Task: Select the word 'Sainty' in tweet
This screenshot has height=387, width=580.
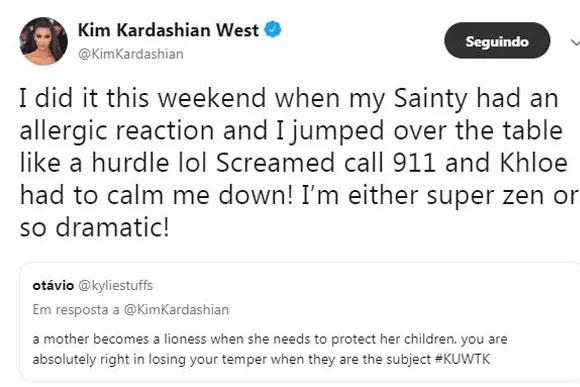Action: click(x=431, y=99)
